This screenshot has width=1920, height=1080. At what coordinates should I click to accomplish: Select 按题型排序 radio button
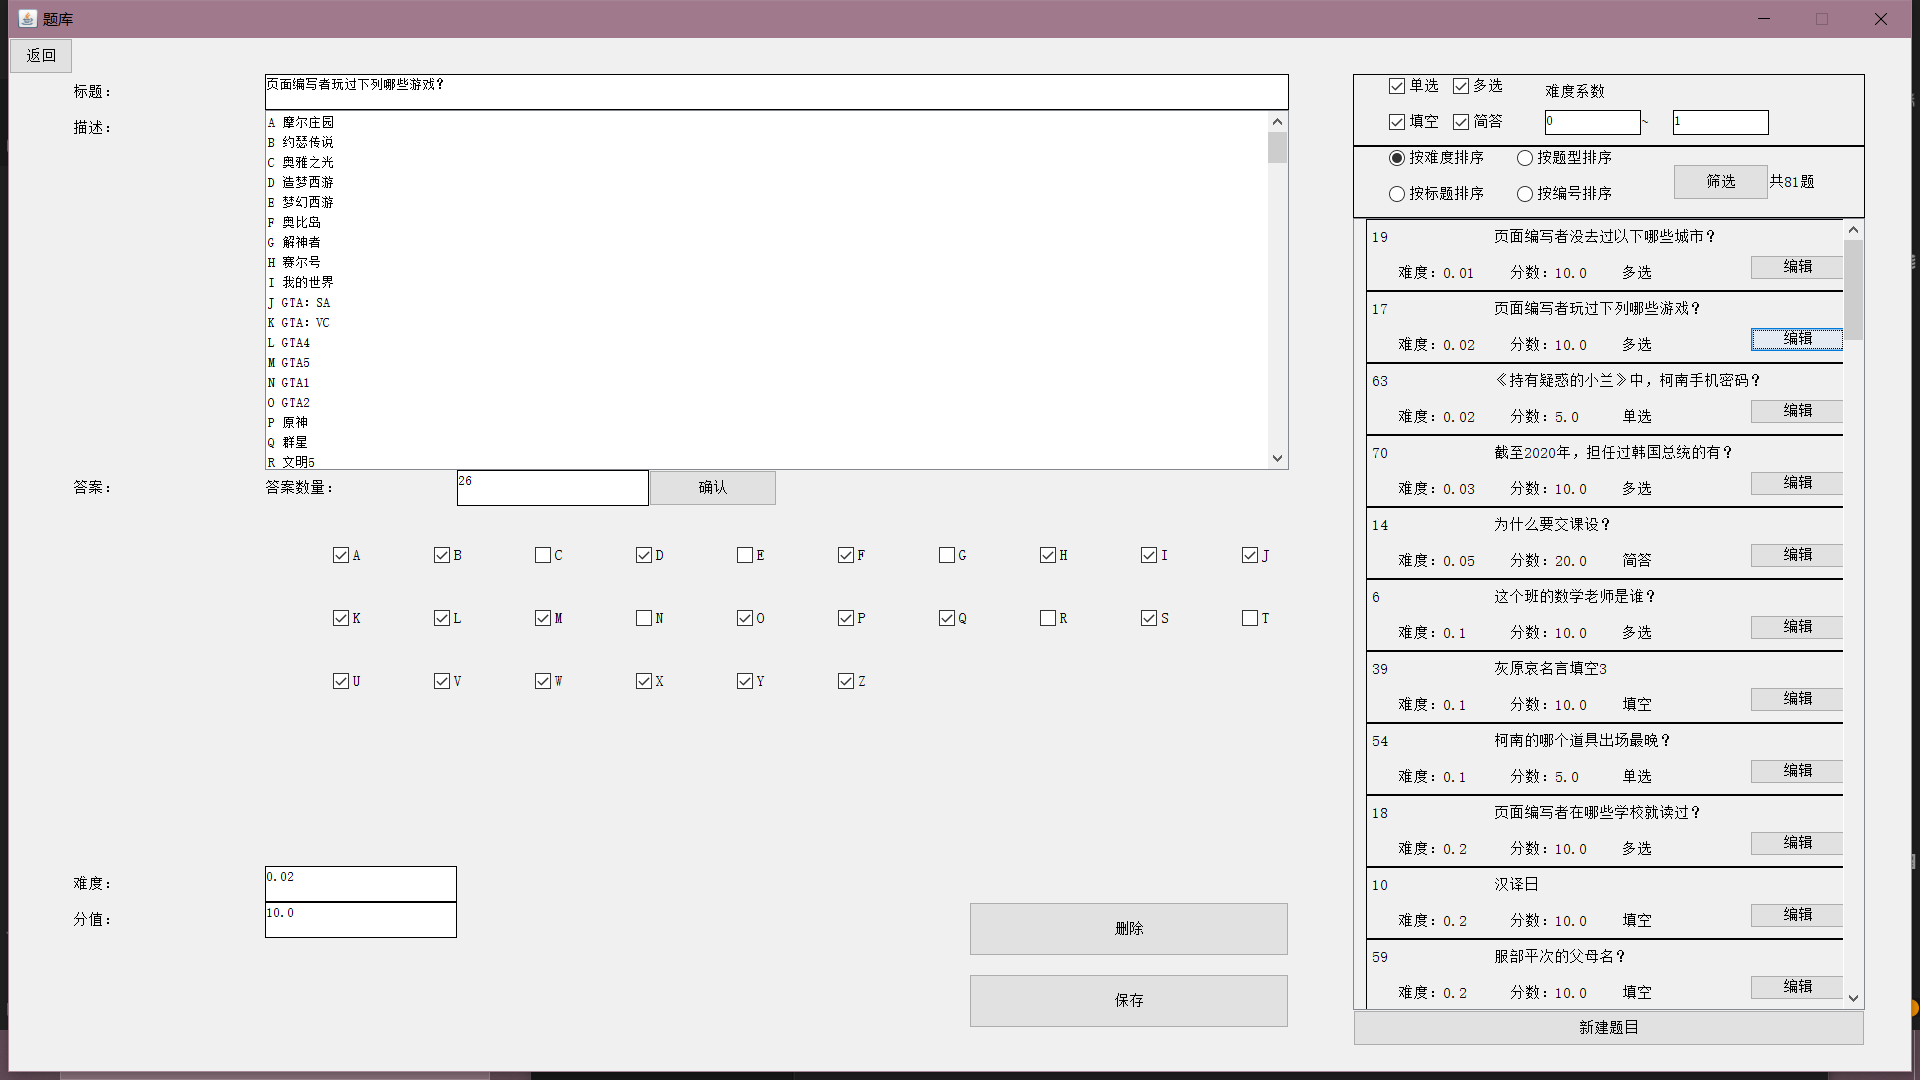tap(1525, 158)
